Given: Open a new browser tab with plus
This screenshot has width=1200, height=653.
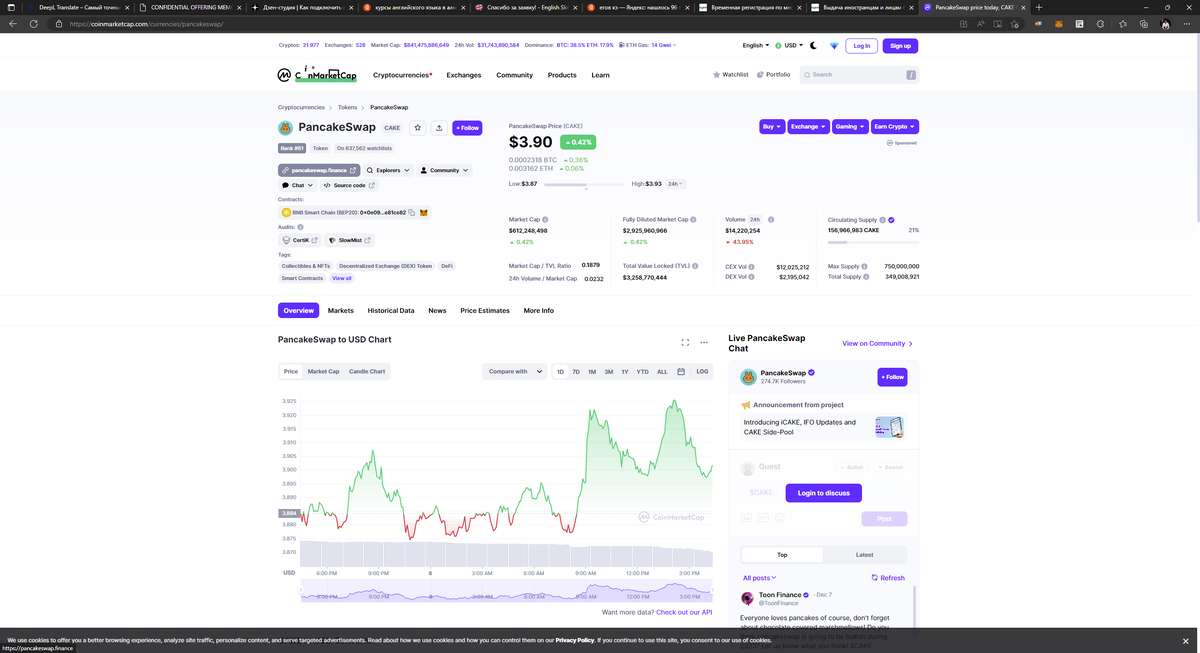Looking at the screenshot, I should [1039, 7].
